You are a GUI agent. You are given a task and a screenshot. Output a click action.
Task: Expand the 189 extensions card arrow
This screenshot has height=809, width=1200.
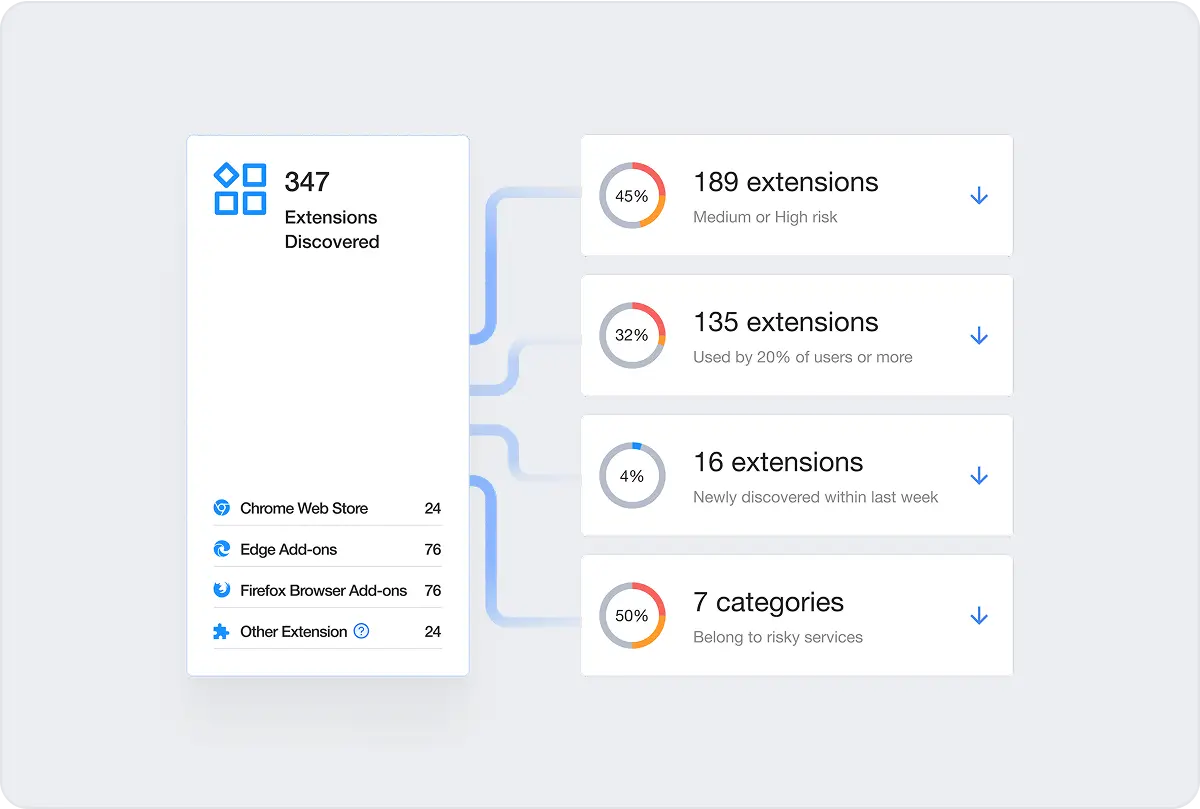tap(979, 196)
